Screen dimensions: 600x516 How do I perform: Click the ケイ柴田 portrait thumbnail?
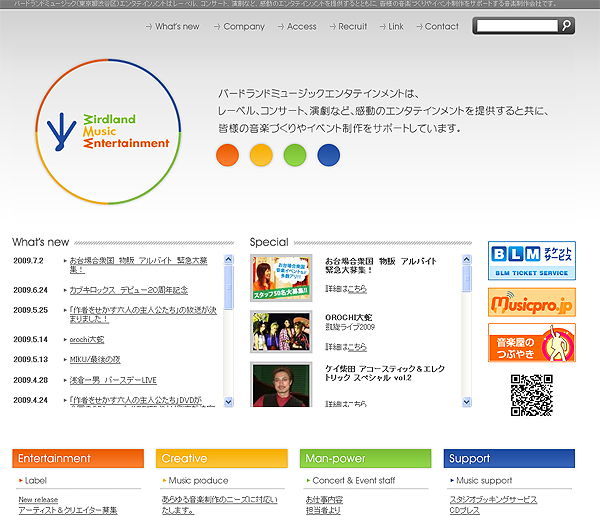[281, 384]
